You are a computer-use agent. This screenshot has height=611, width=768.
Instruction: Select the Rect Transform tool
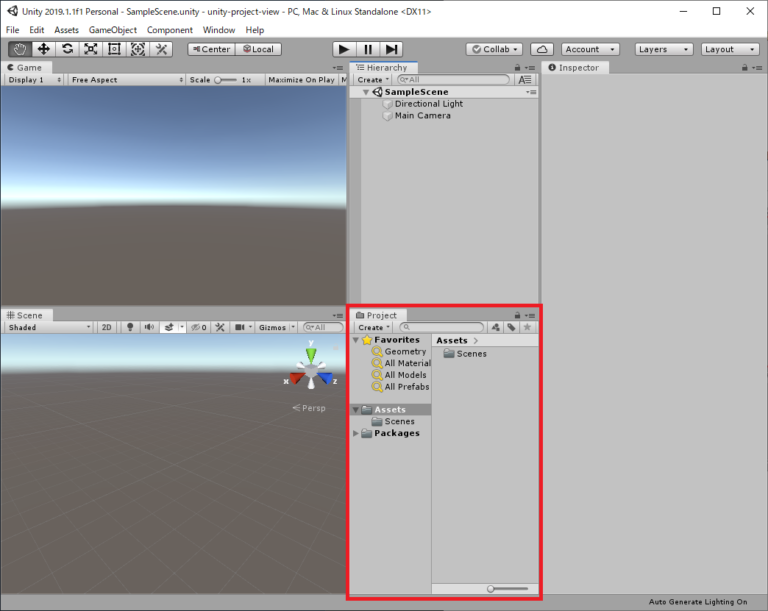click(x=114, y=49)
